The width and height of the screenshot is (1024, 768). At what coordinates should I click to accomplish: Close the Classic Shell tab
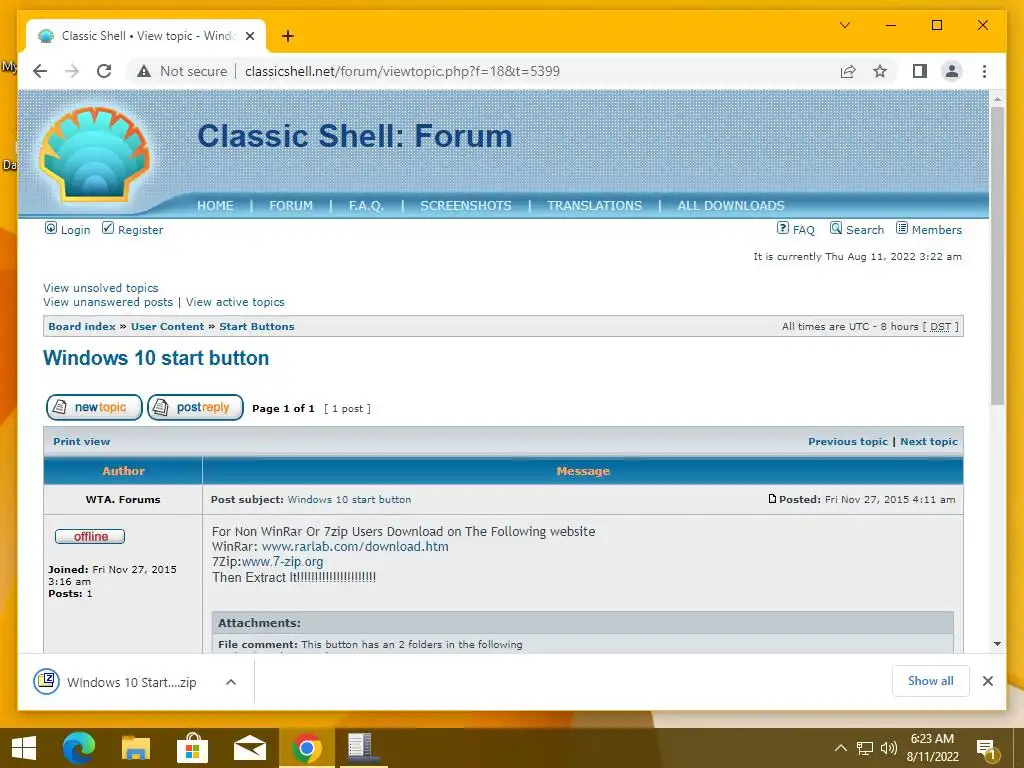[249, 36]
